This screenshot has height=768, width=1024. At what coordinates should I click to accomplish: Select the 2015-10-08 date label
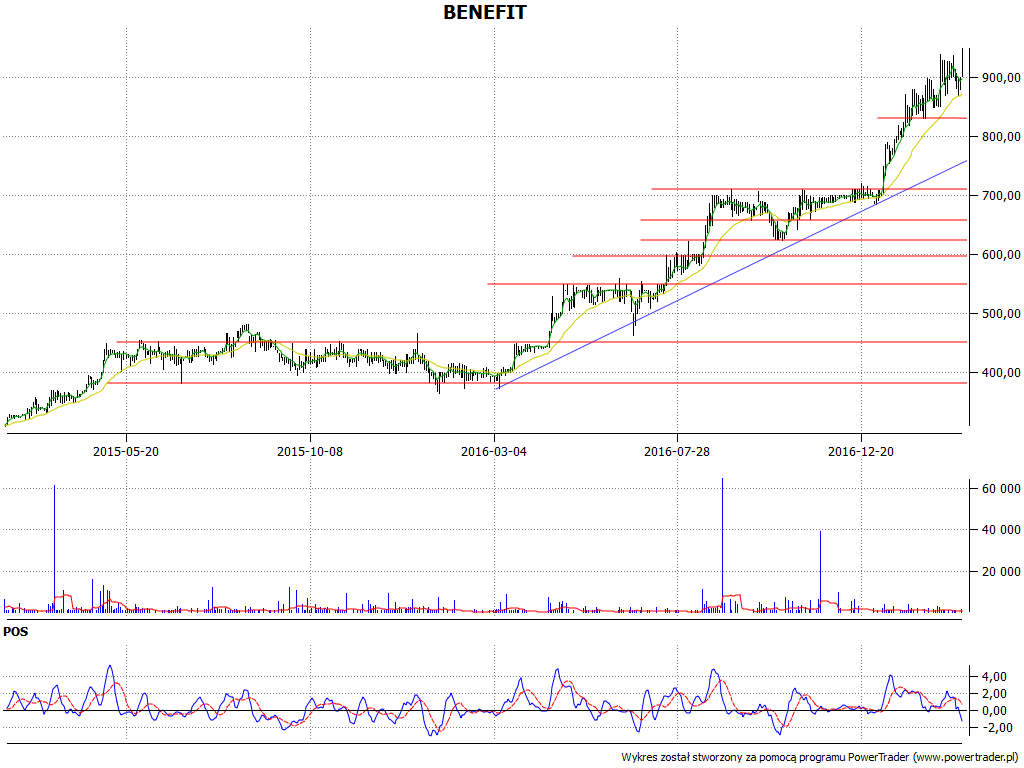click(310, 451)
